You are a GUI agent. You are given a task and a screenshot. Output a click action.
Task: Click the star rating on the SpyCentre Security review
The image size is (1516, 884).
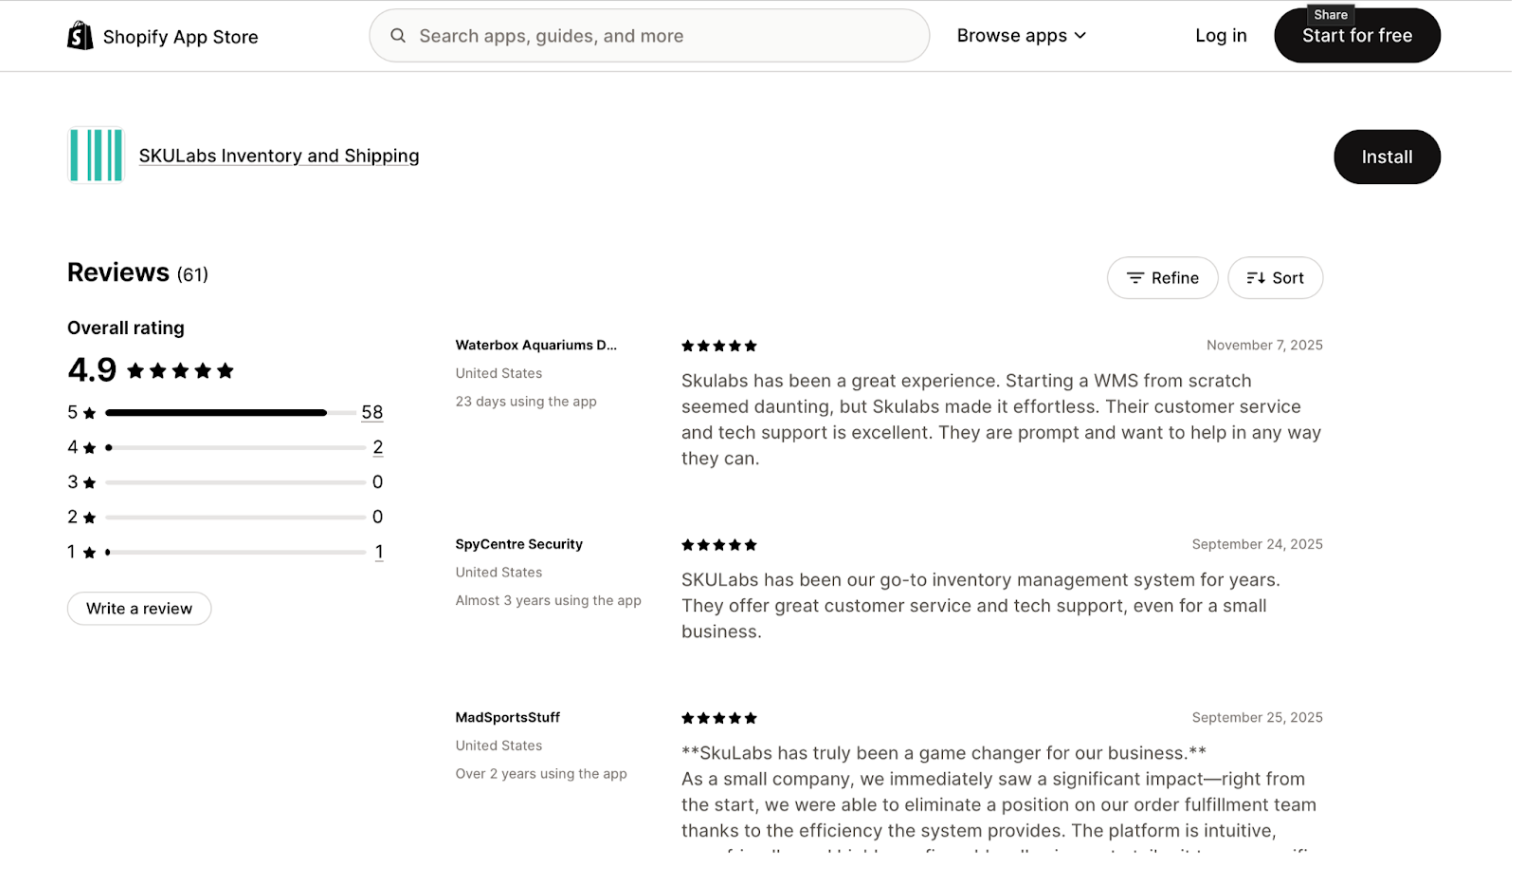pyautogui.click(x=719, y=545)
